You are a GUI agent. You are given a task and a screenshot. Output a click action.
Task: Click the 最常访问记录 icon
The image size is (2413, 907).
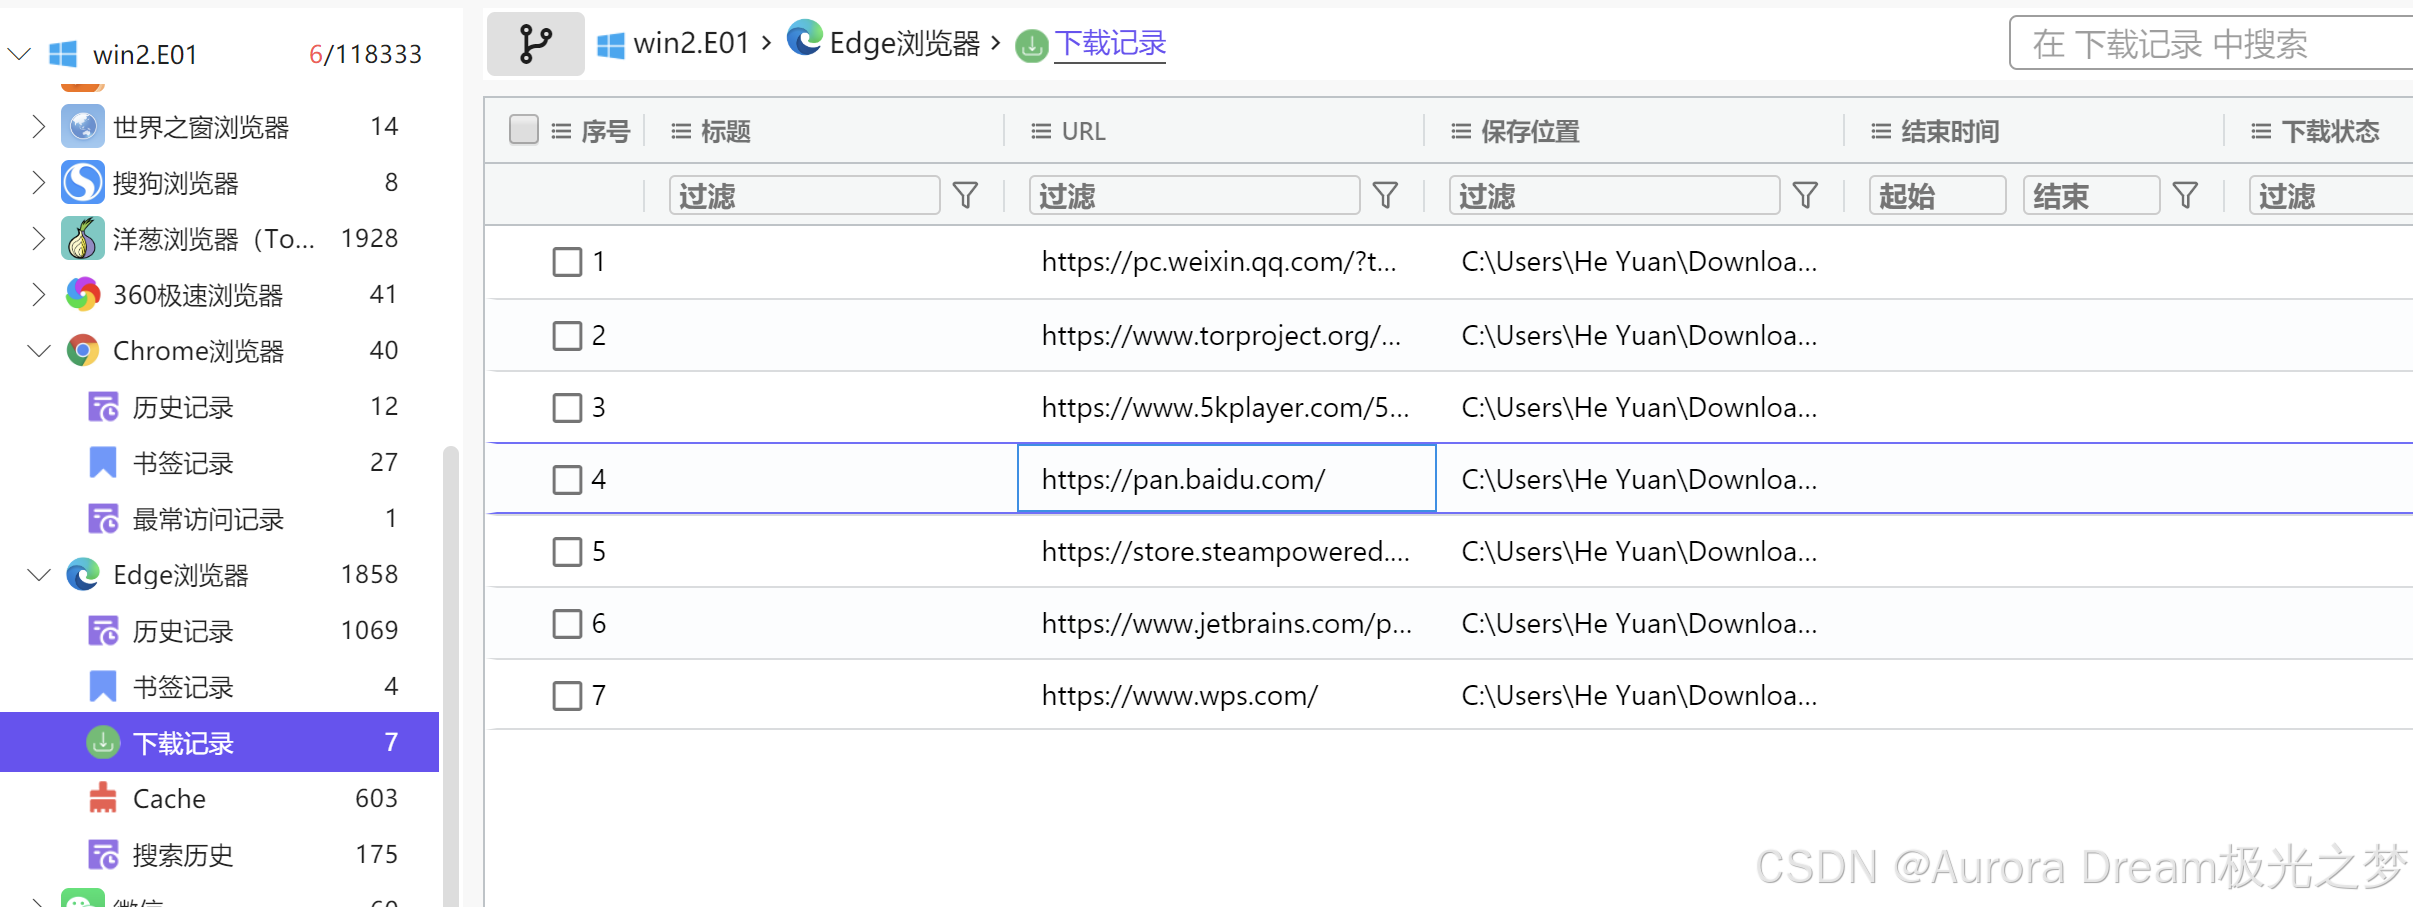coord(103,519)
